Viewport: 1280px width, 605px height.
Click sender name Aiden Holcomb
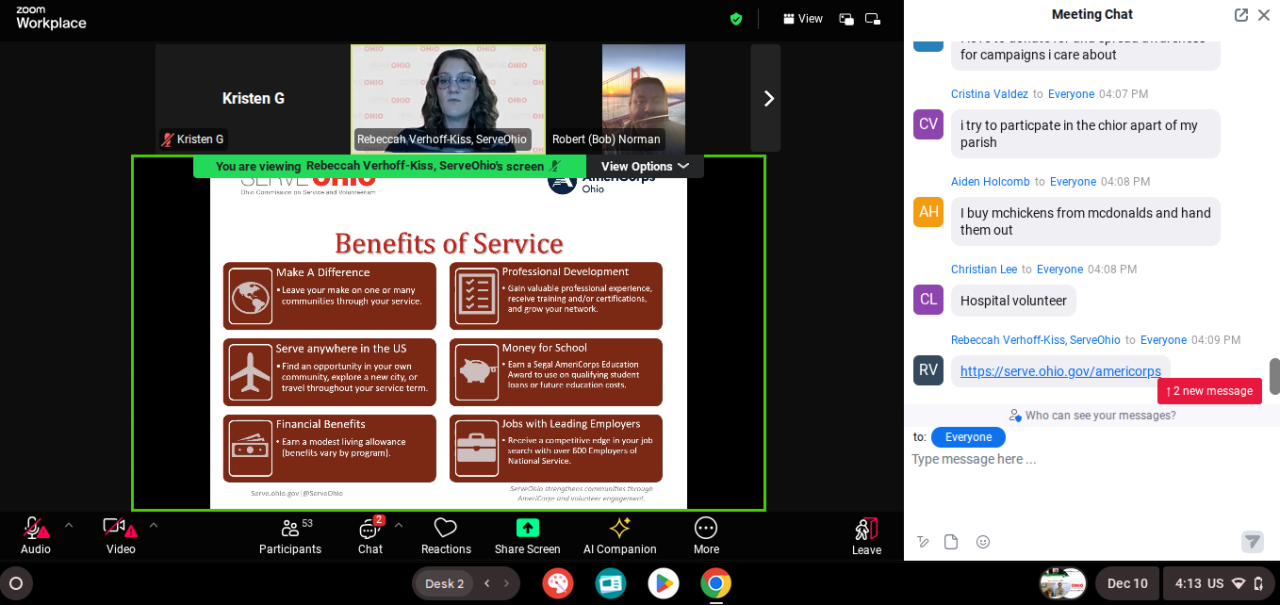click(x=990, y=182)
